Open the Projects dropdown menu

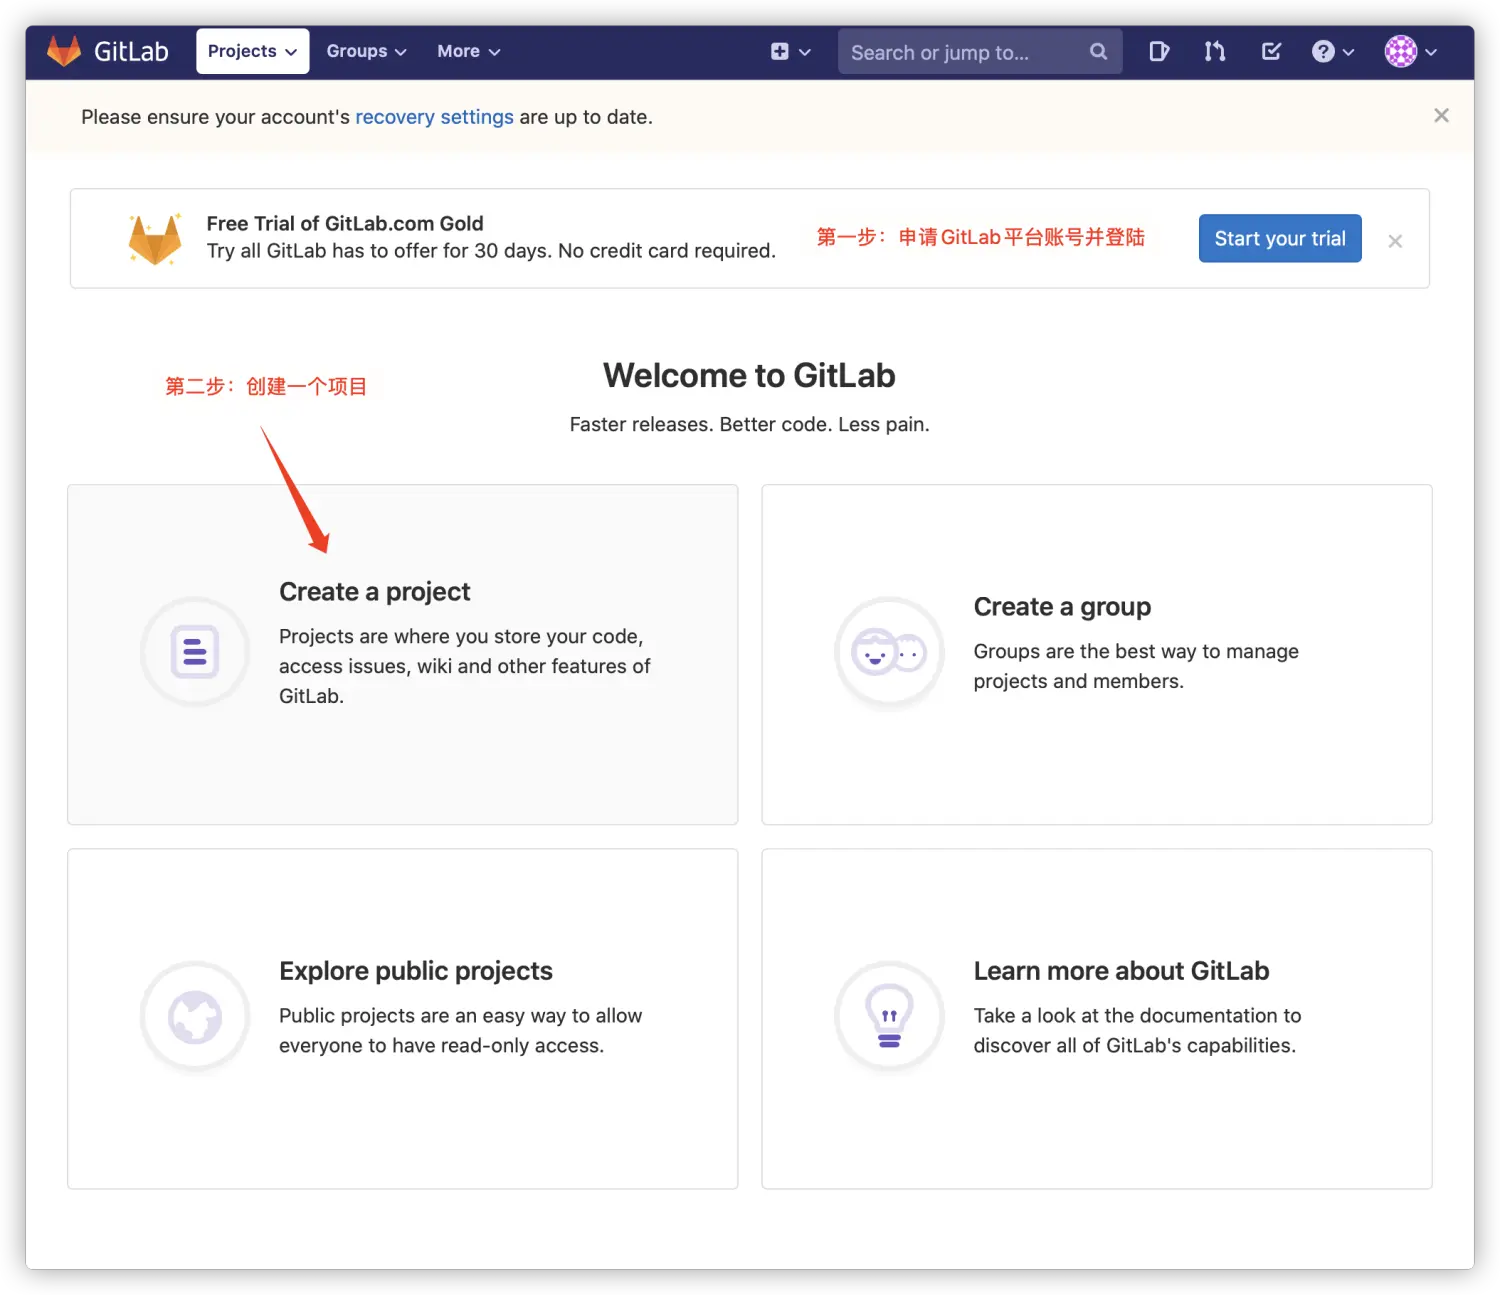coord(252,51)
